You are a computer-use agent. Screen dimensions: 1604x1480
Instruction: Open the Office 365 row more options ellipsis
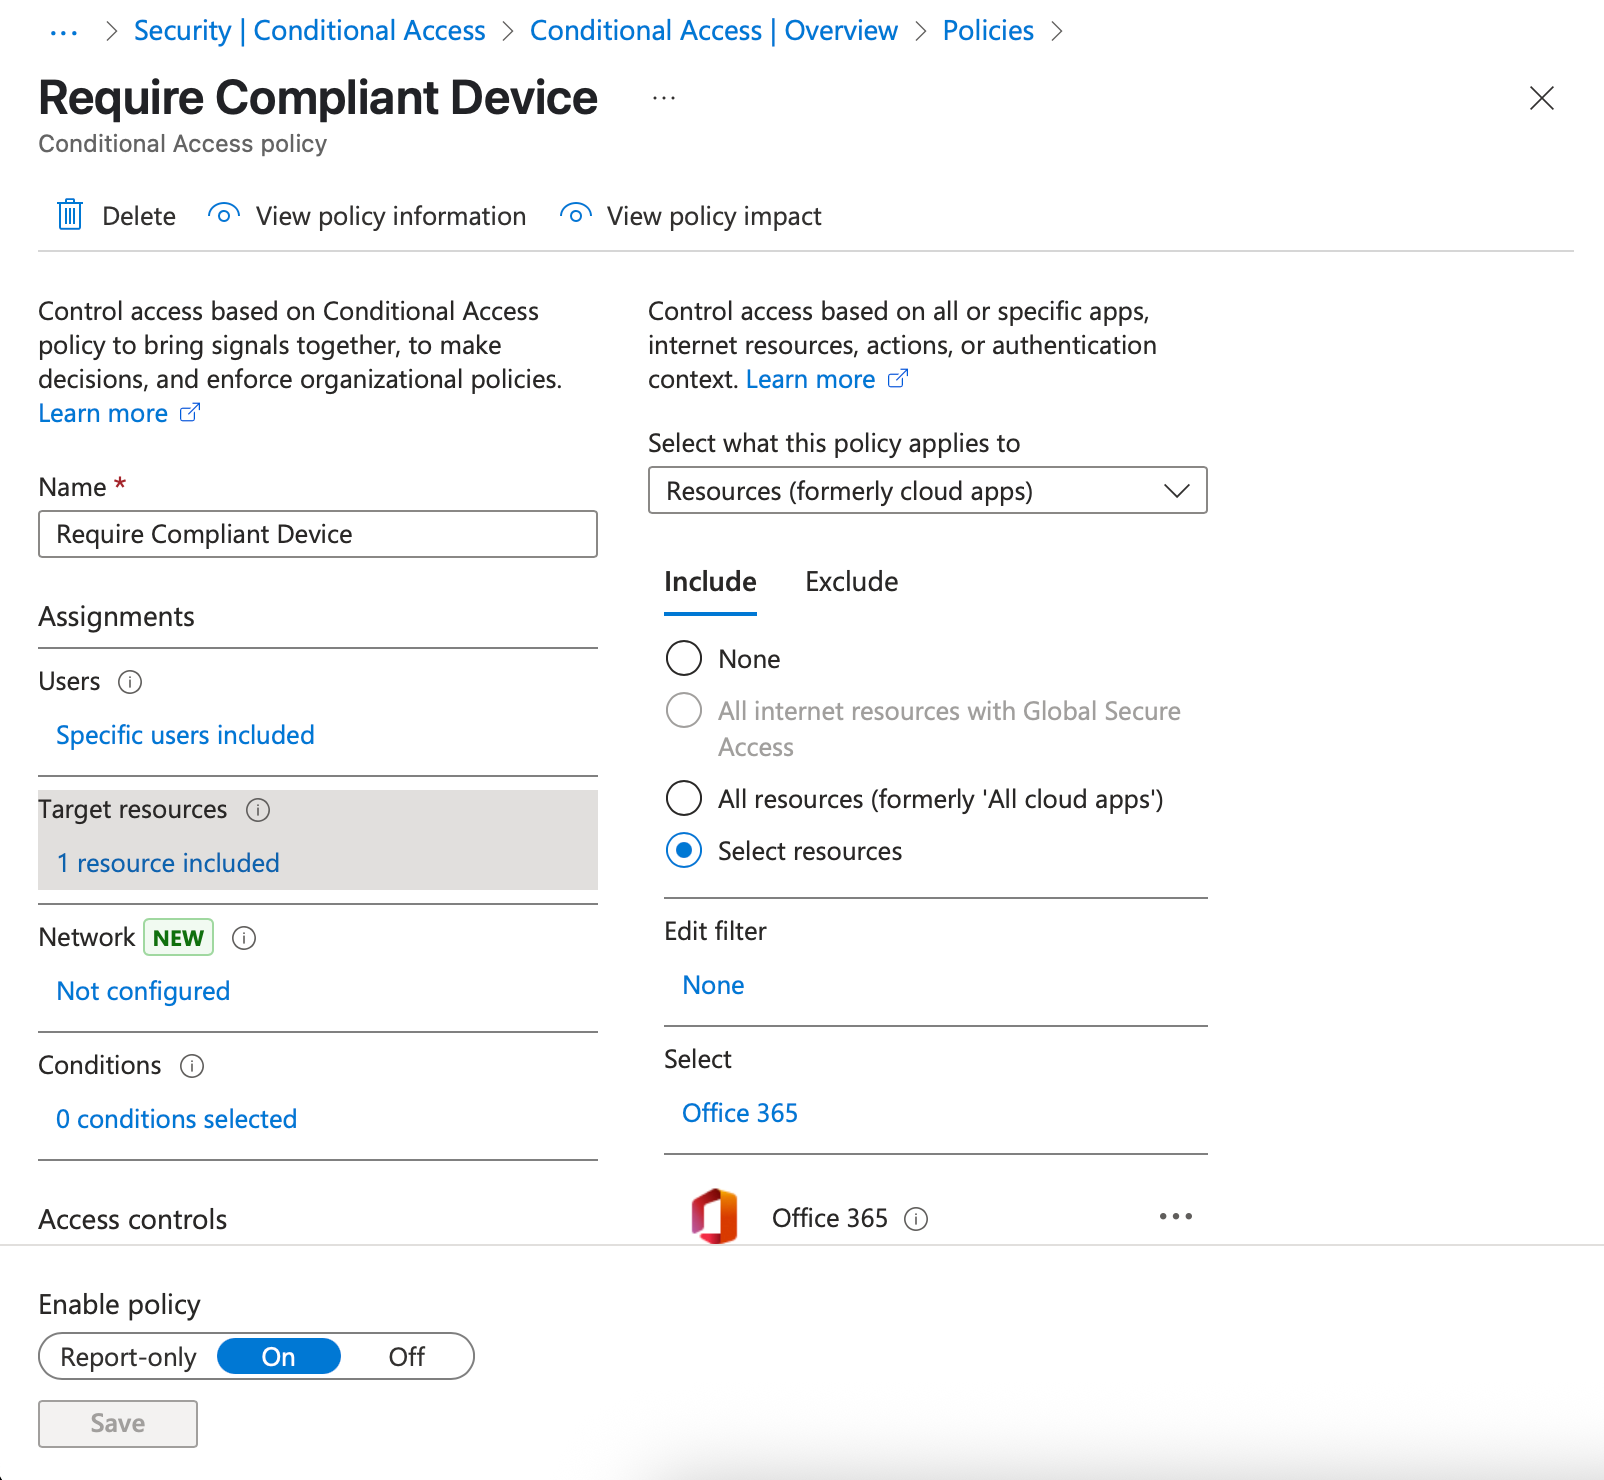click(x=1175, y=1217)
